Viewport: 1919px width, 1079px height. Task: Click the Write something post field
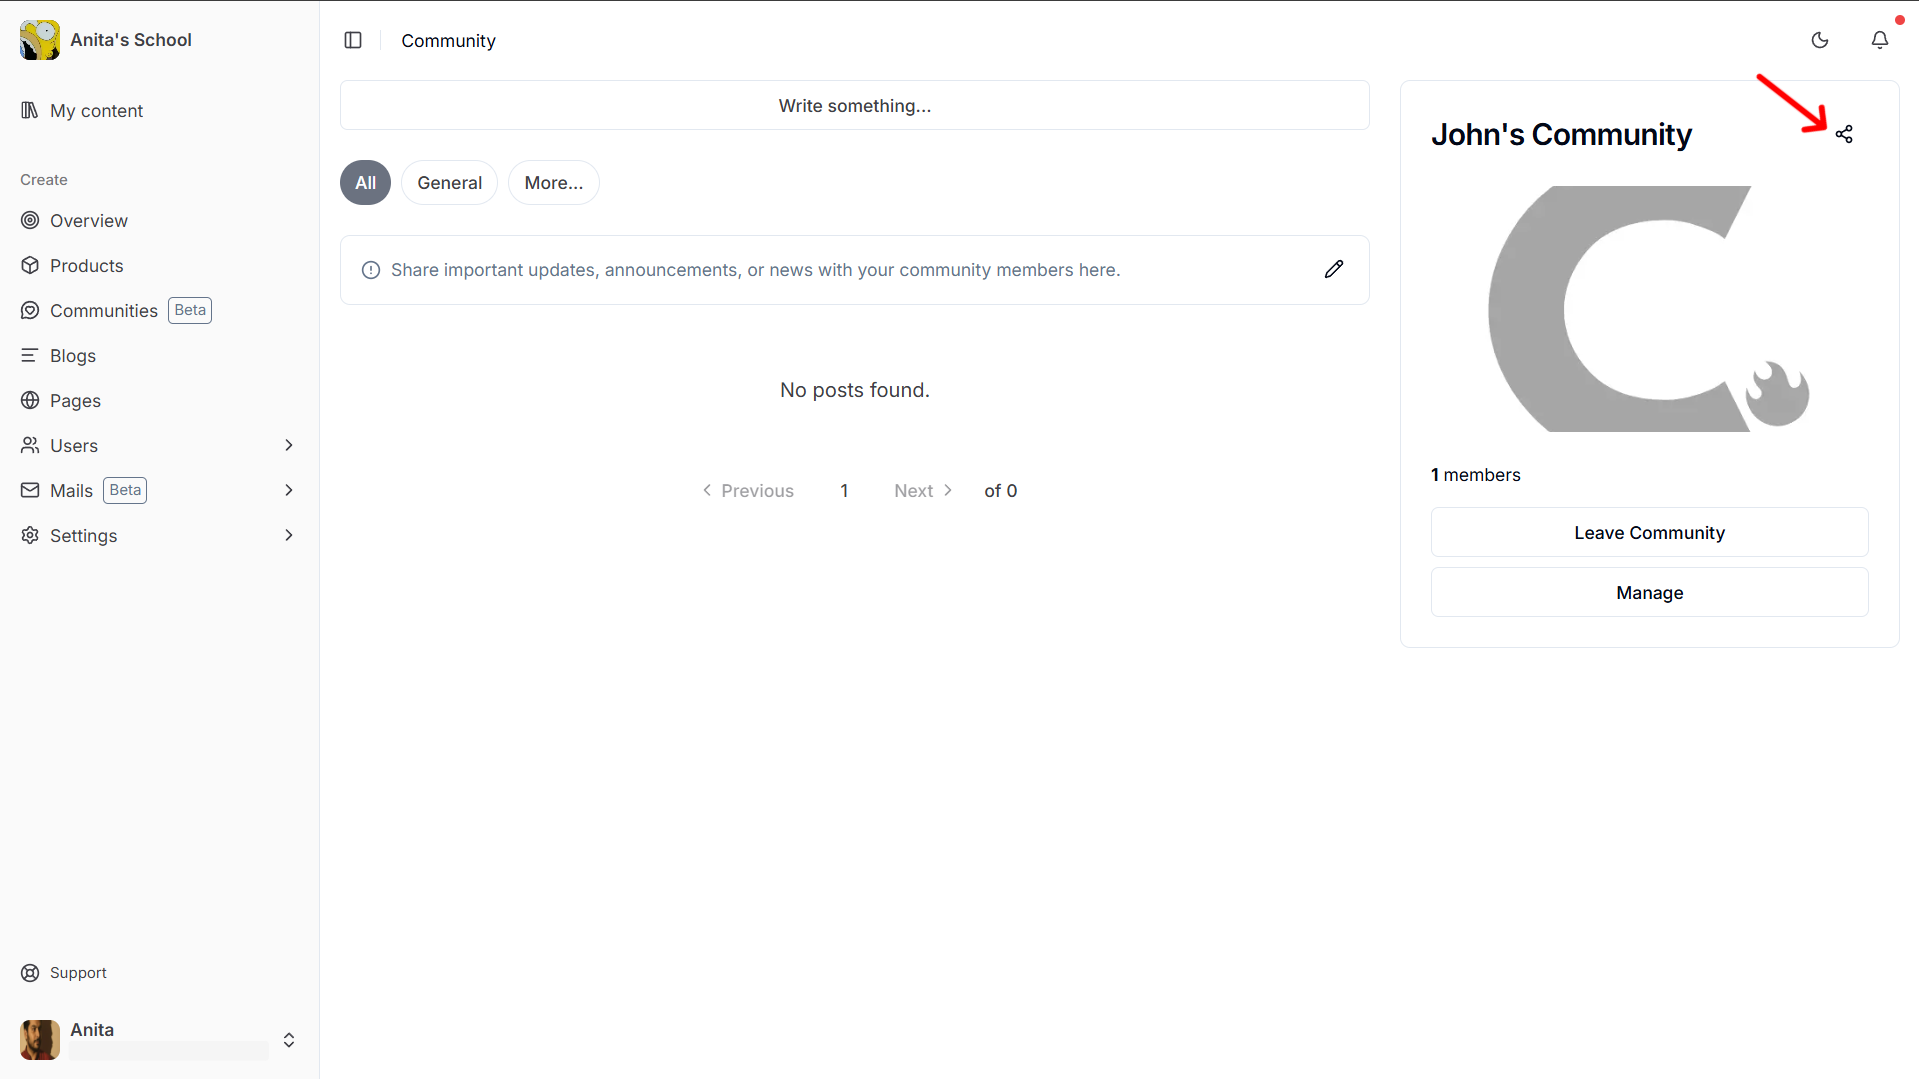coord(854,105)
